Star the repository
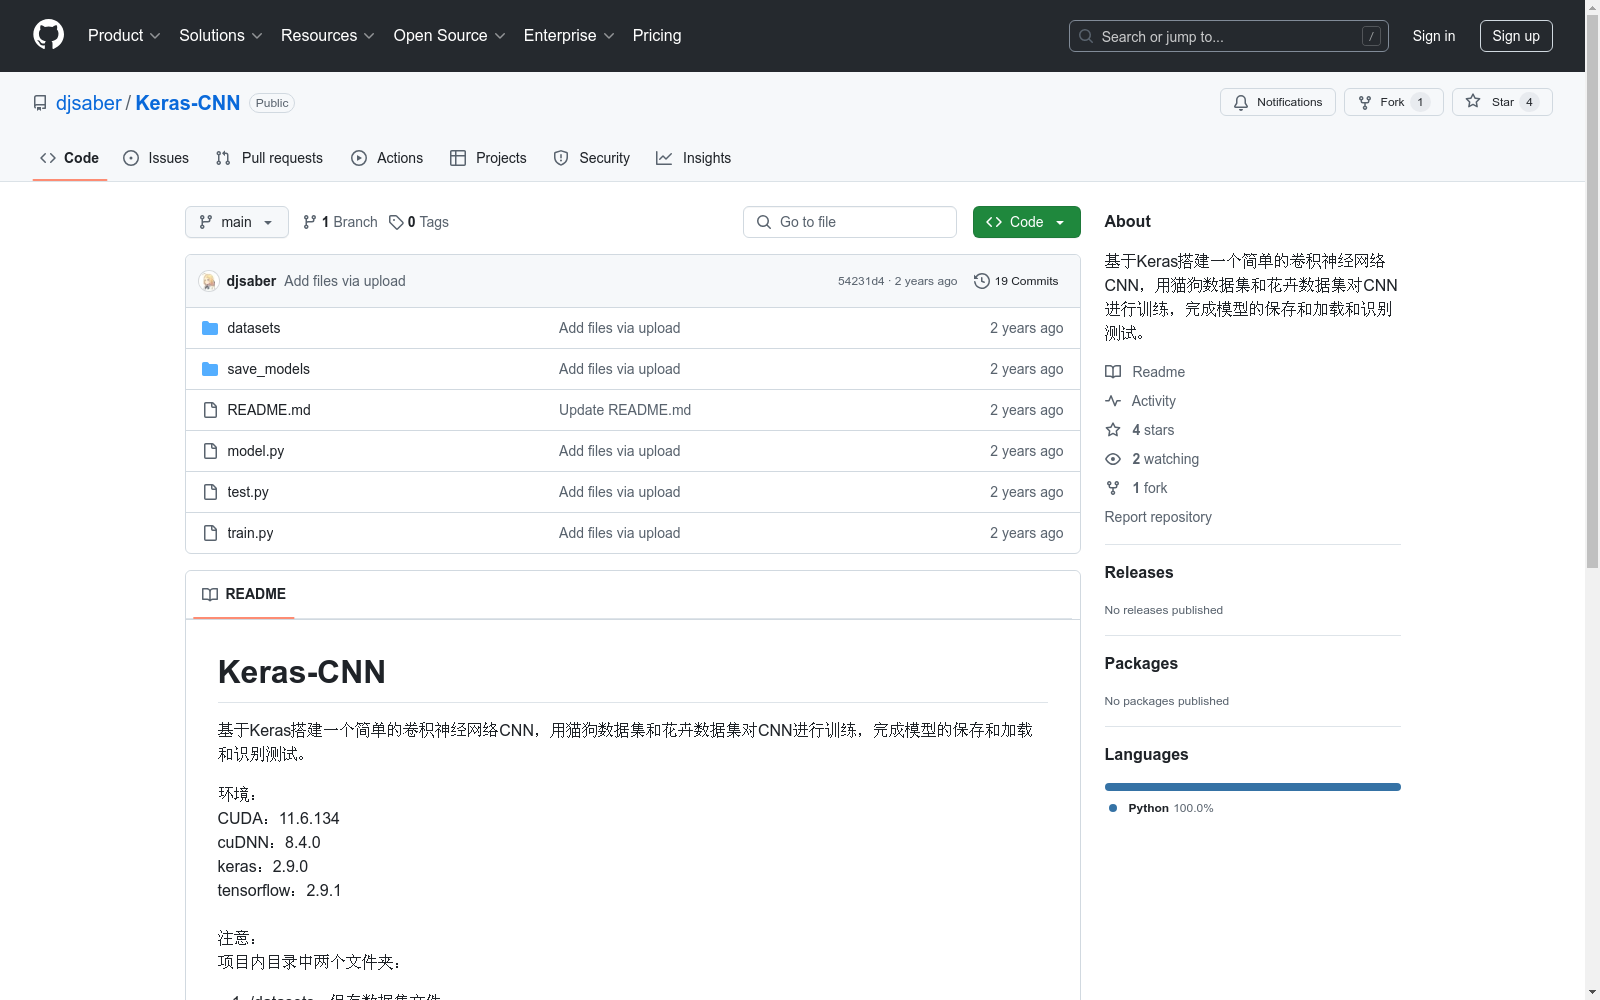 (1502, 102)
